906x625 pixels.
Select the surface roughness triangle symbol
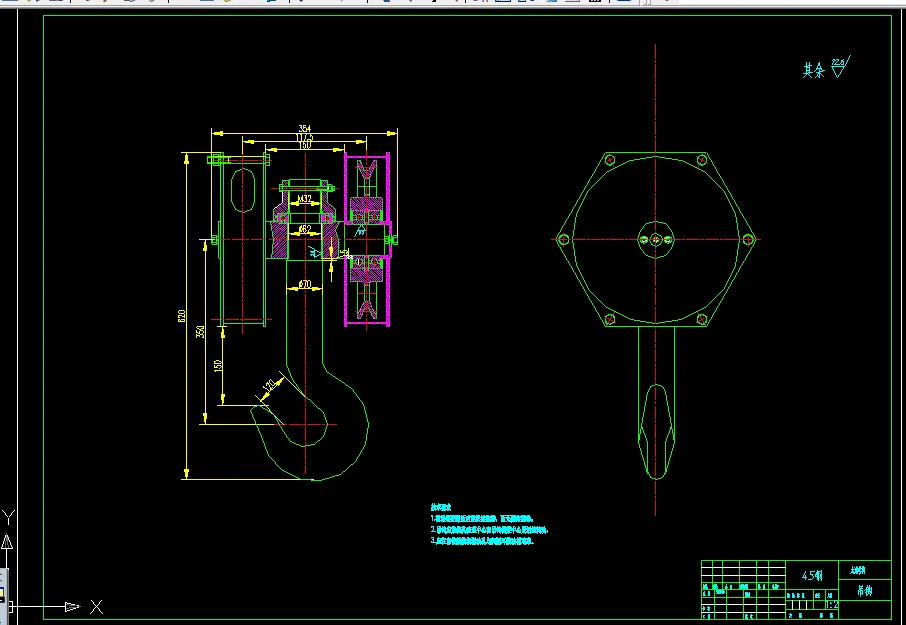841,67
